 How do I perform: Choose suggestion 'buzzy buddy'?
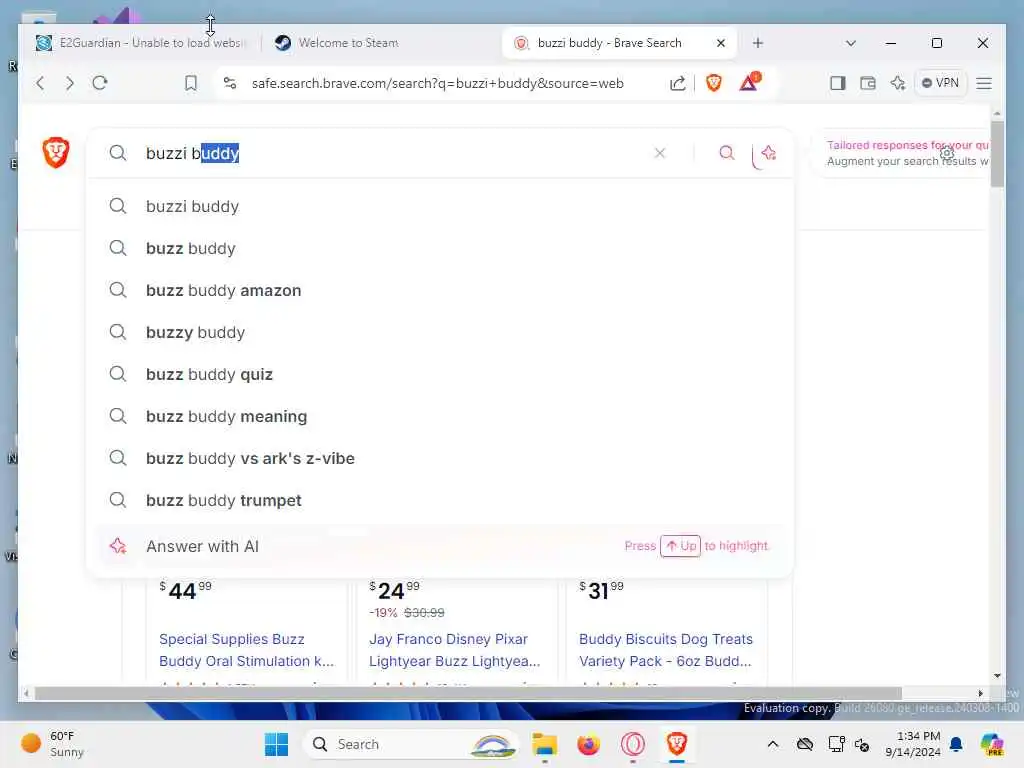point(440,332)
